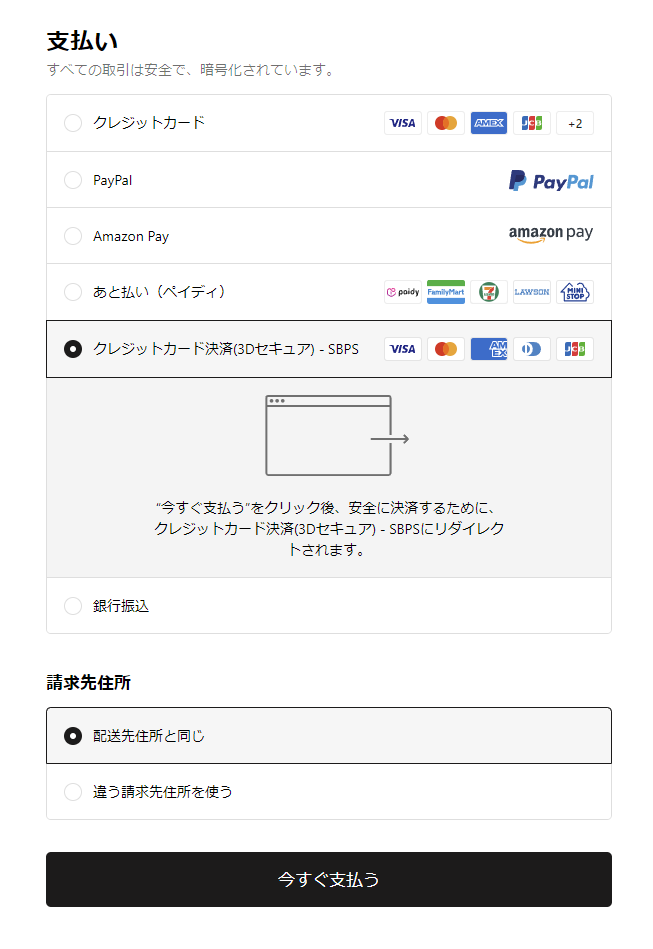Screen dimensions: 653x949
Task: Click the Diners Club icon in SBPS row
Action: [532, 349]
